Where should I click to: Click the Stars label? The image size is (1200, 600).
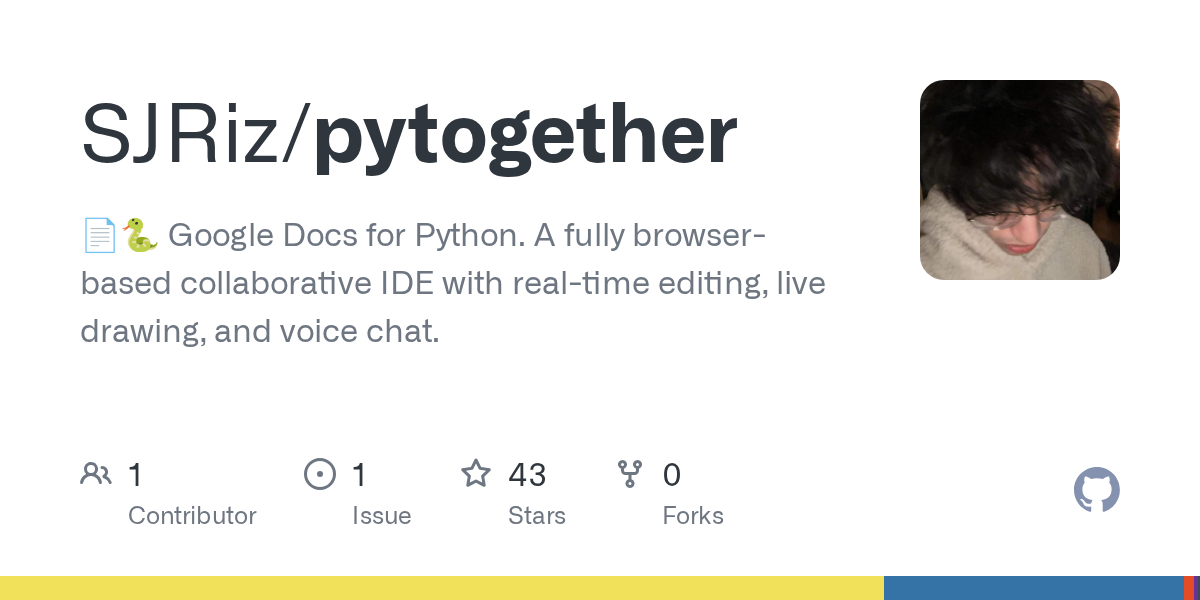tap(537, 516)
